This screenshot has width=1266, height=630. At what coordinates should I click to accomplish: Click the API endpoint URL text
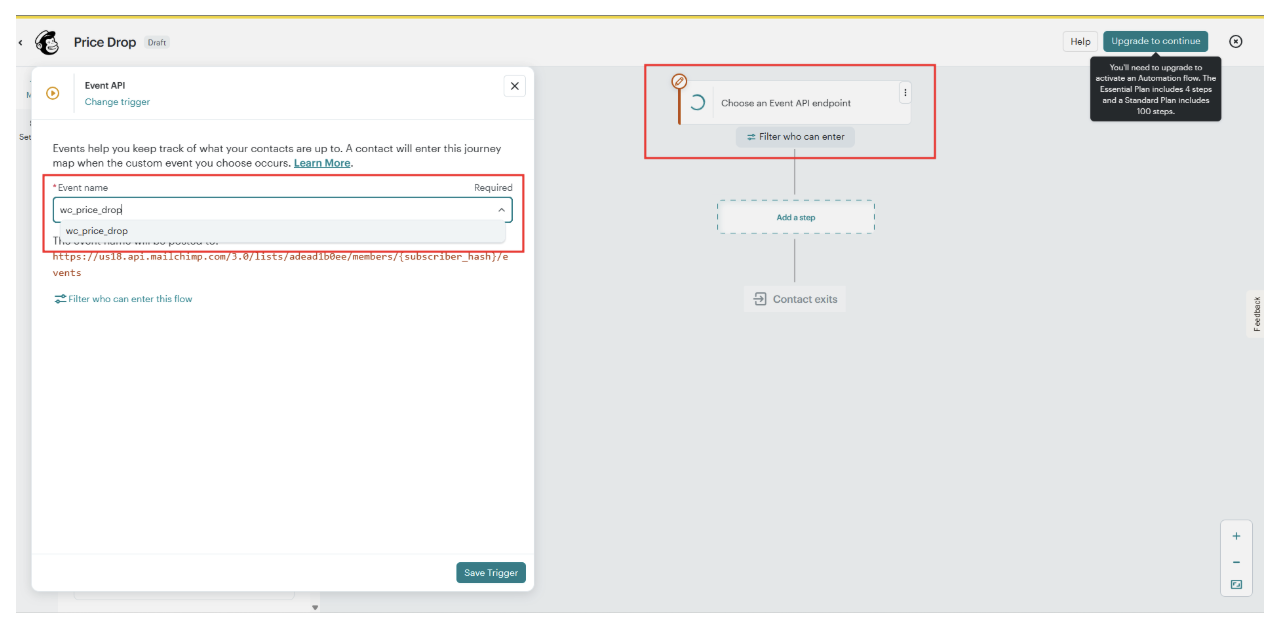(x=280, y=264)
